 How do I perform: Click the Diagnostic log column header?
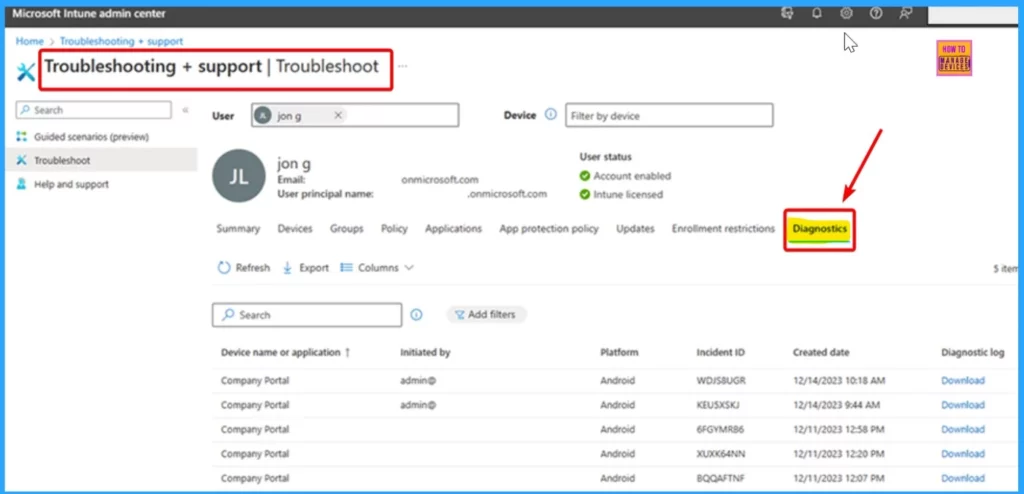[972, 352]
